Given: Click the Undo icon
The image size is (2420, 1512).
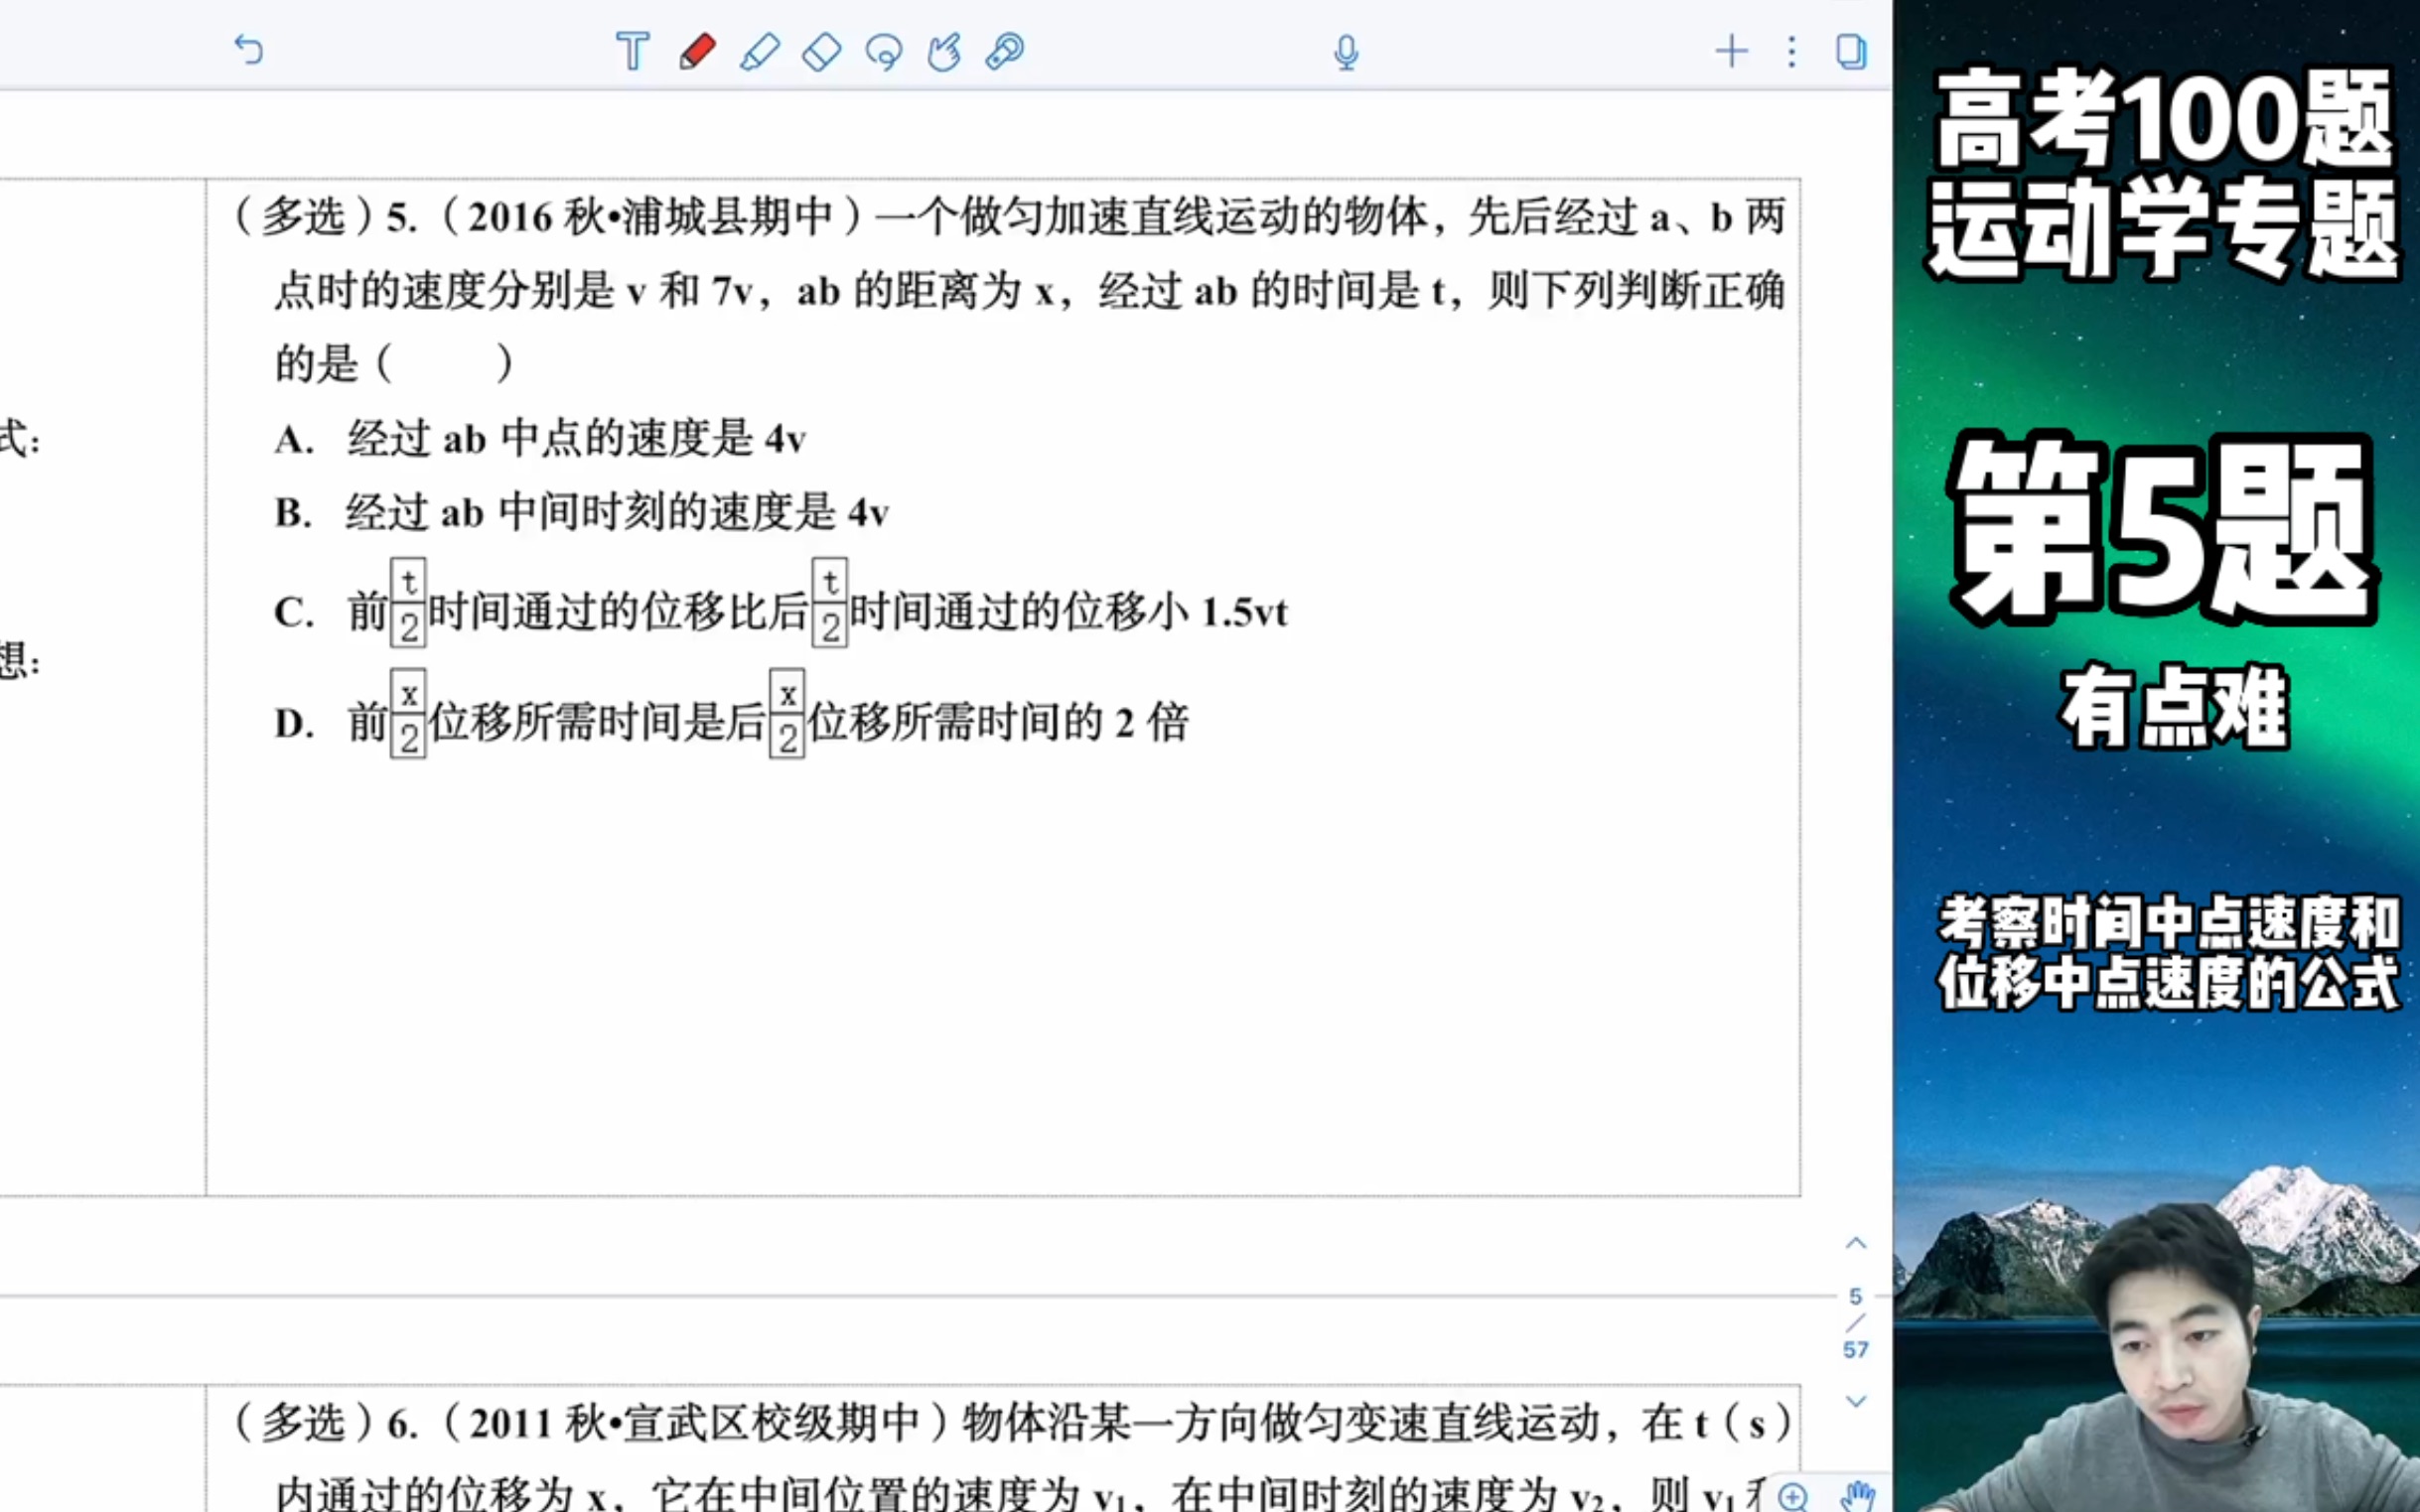Looking at the screenshot, I should pyautogui.click(x=249, y=50).
